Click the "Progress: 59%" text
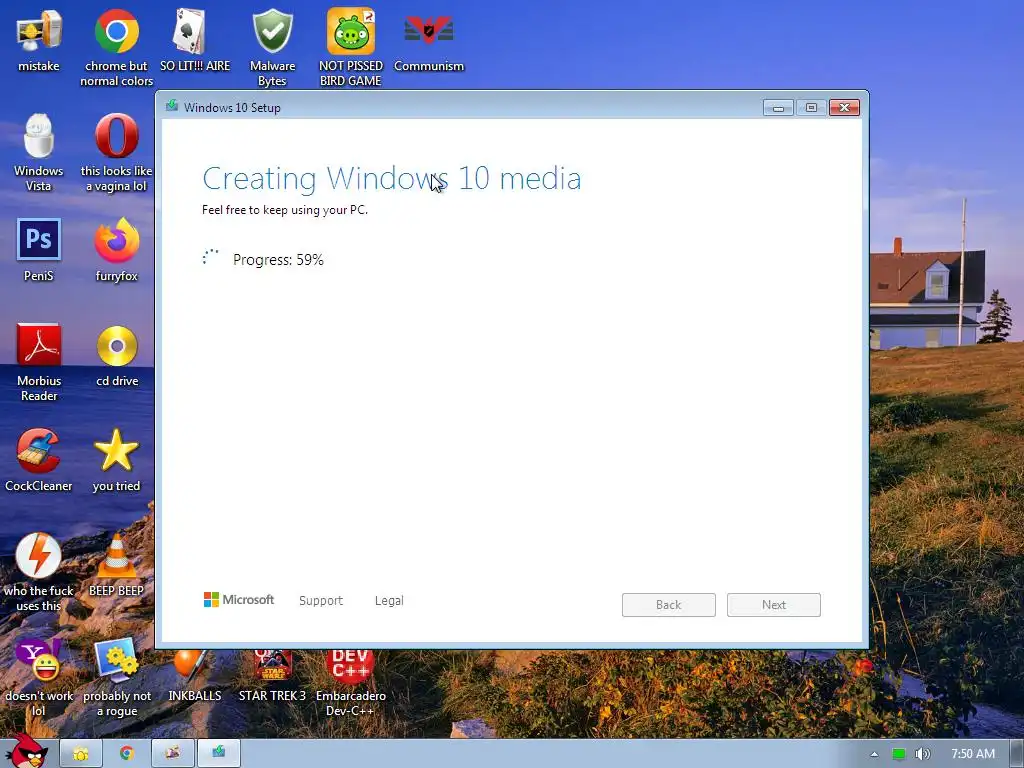Image resolution: width=1024 pixels, height=768 pixels. tap(278, 259)
